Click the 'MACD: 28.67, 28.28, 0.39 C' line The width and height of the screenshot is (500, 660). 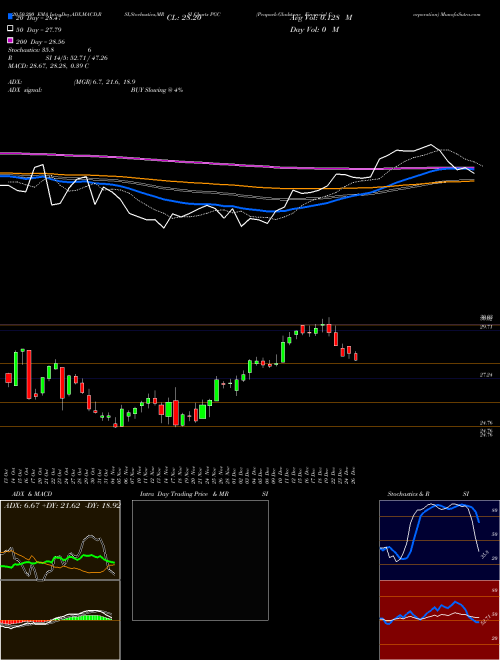[x=48, y=66]
